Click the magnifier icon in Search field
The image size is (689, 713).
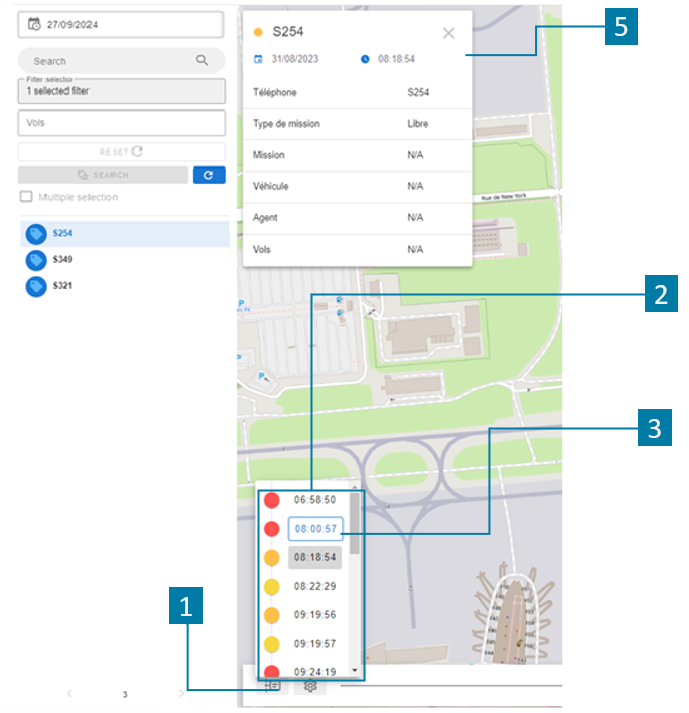[x=202, y=60]
